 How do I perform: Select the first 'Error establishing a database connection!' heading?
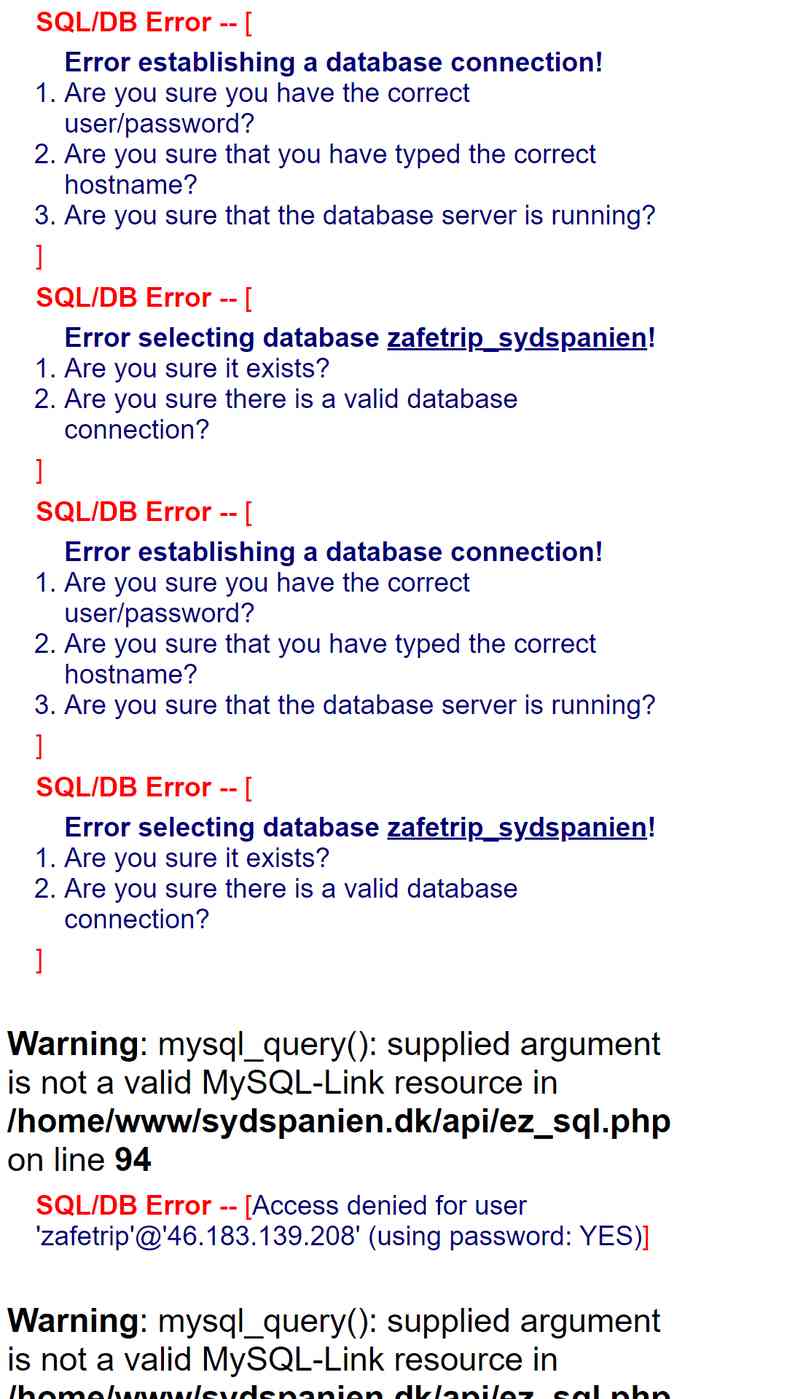pos(334,62)
